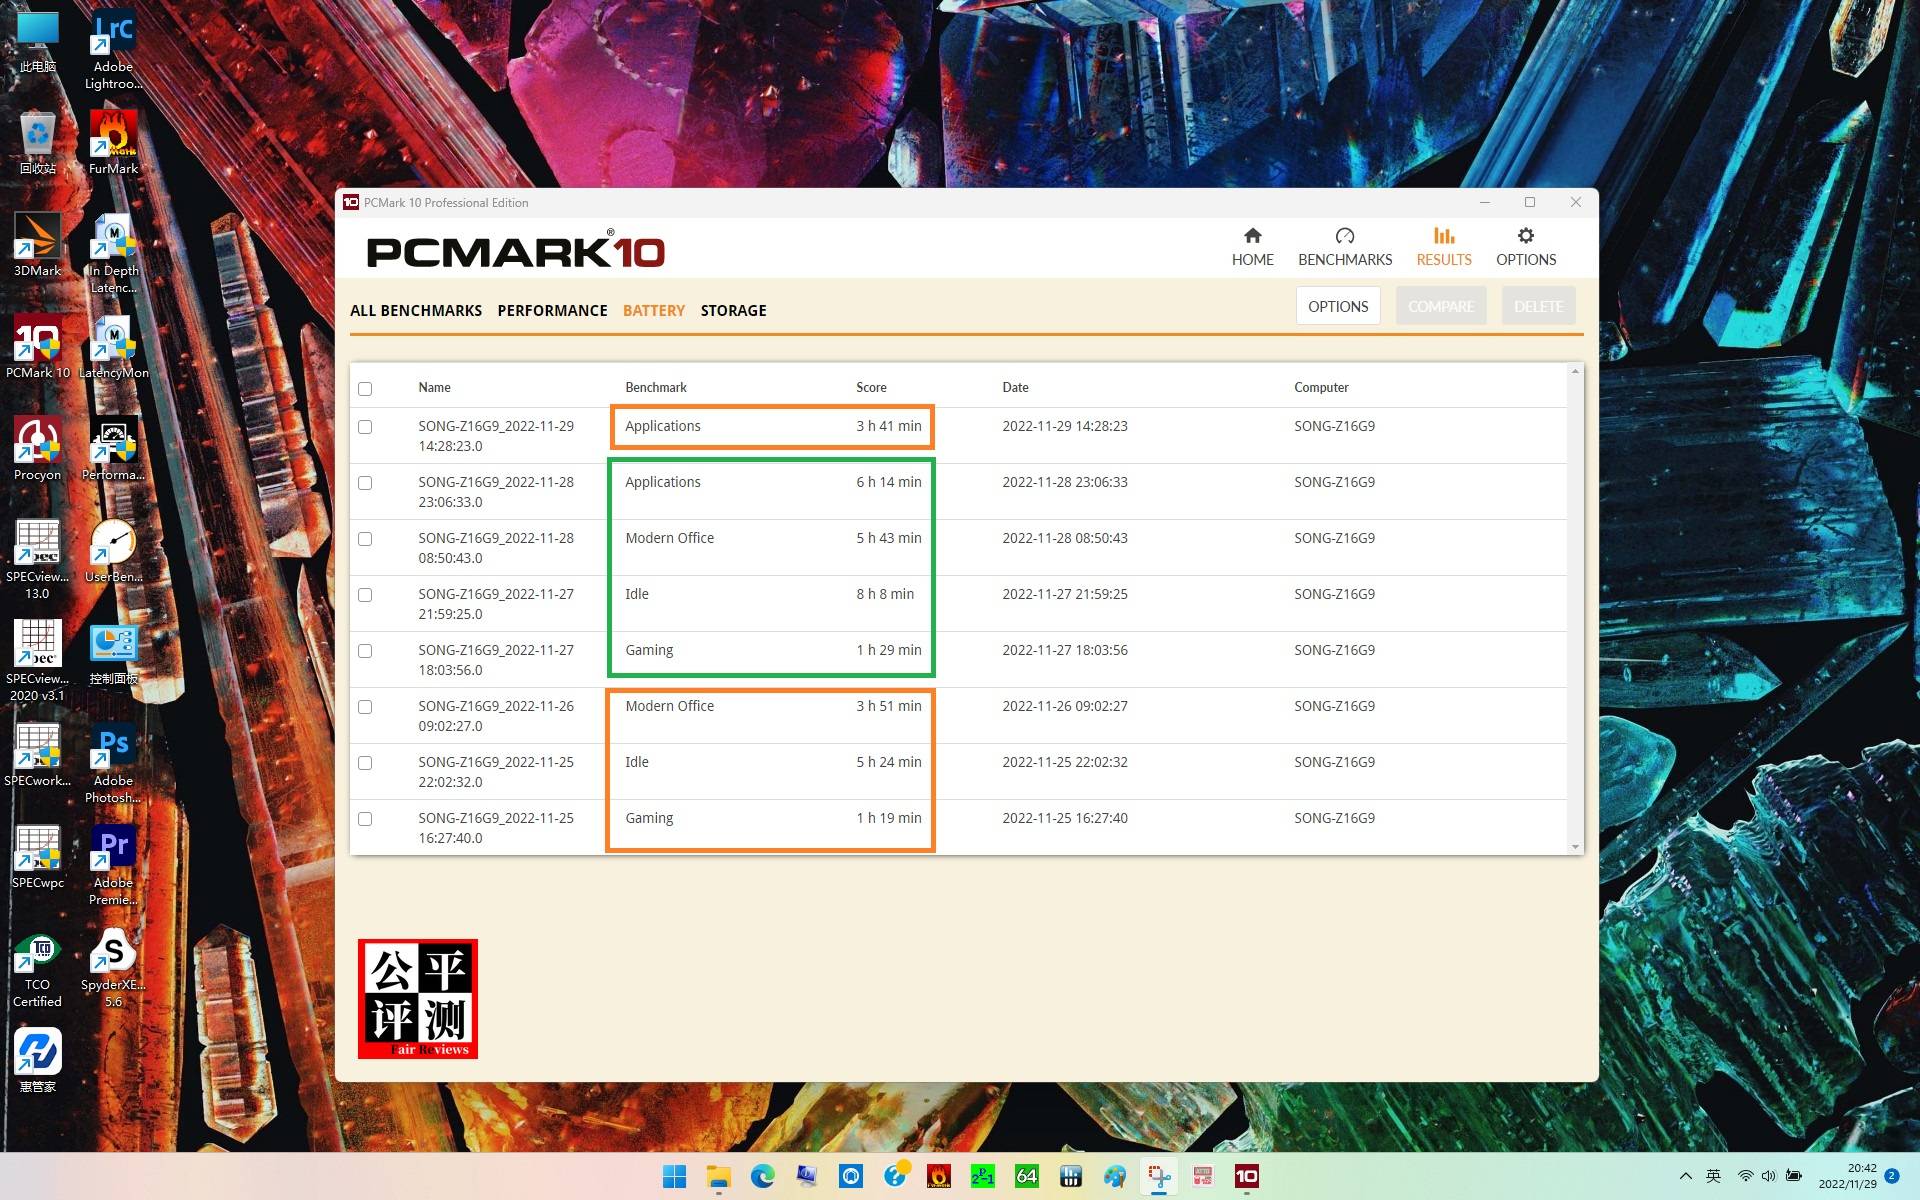
Task: Switch to the STORAGE tab
Action: click(x=733, y=311)
